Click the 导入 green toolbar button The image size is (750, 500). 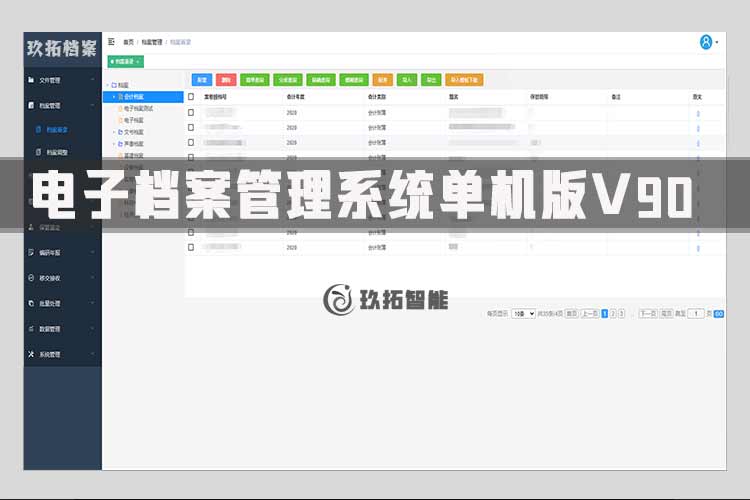click(407, 80)
